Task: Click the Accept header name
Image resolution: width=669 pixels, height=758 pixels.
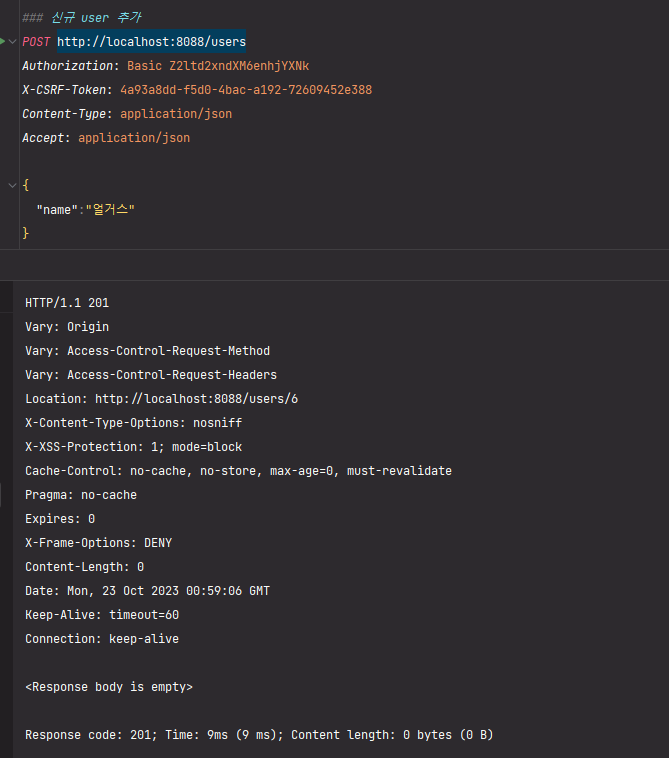Action: [43, 138]
